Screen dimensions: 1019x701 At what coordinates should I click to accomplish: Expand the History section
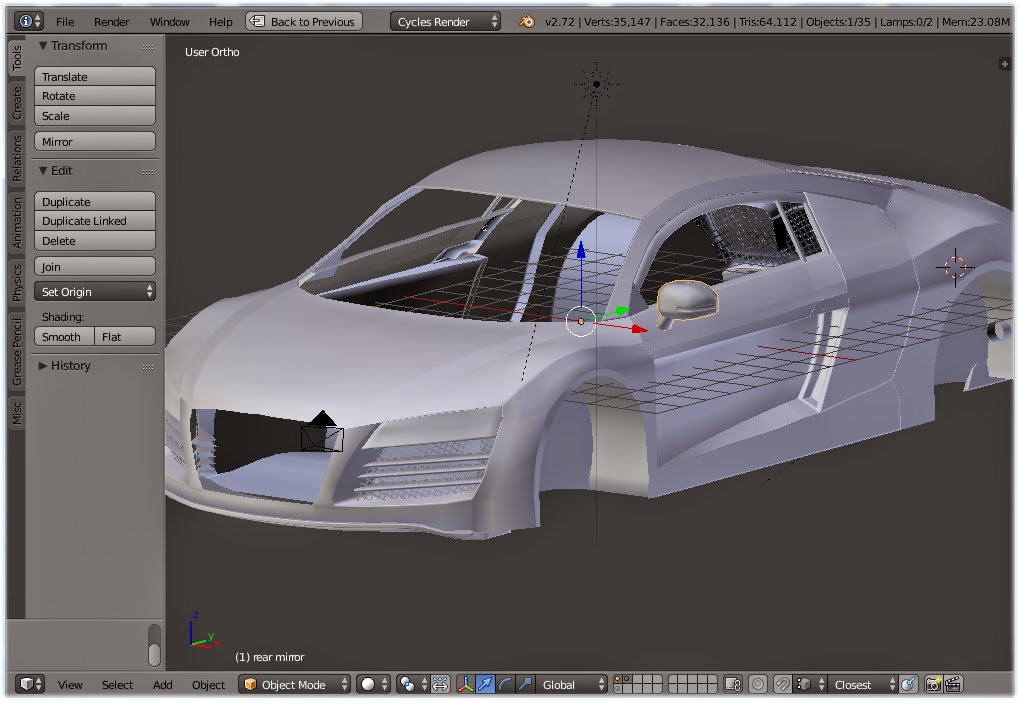tap(68, 366)
